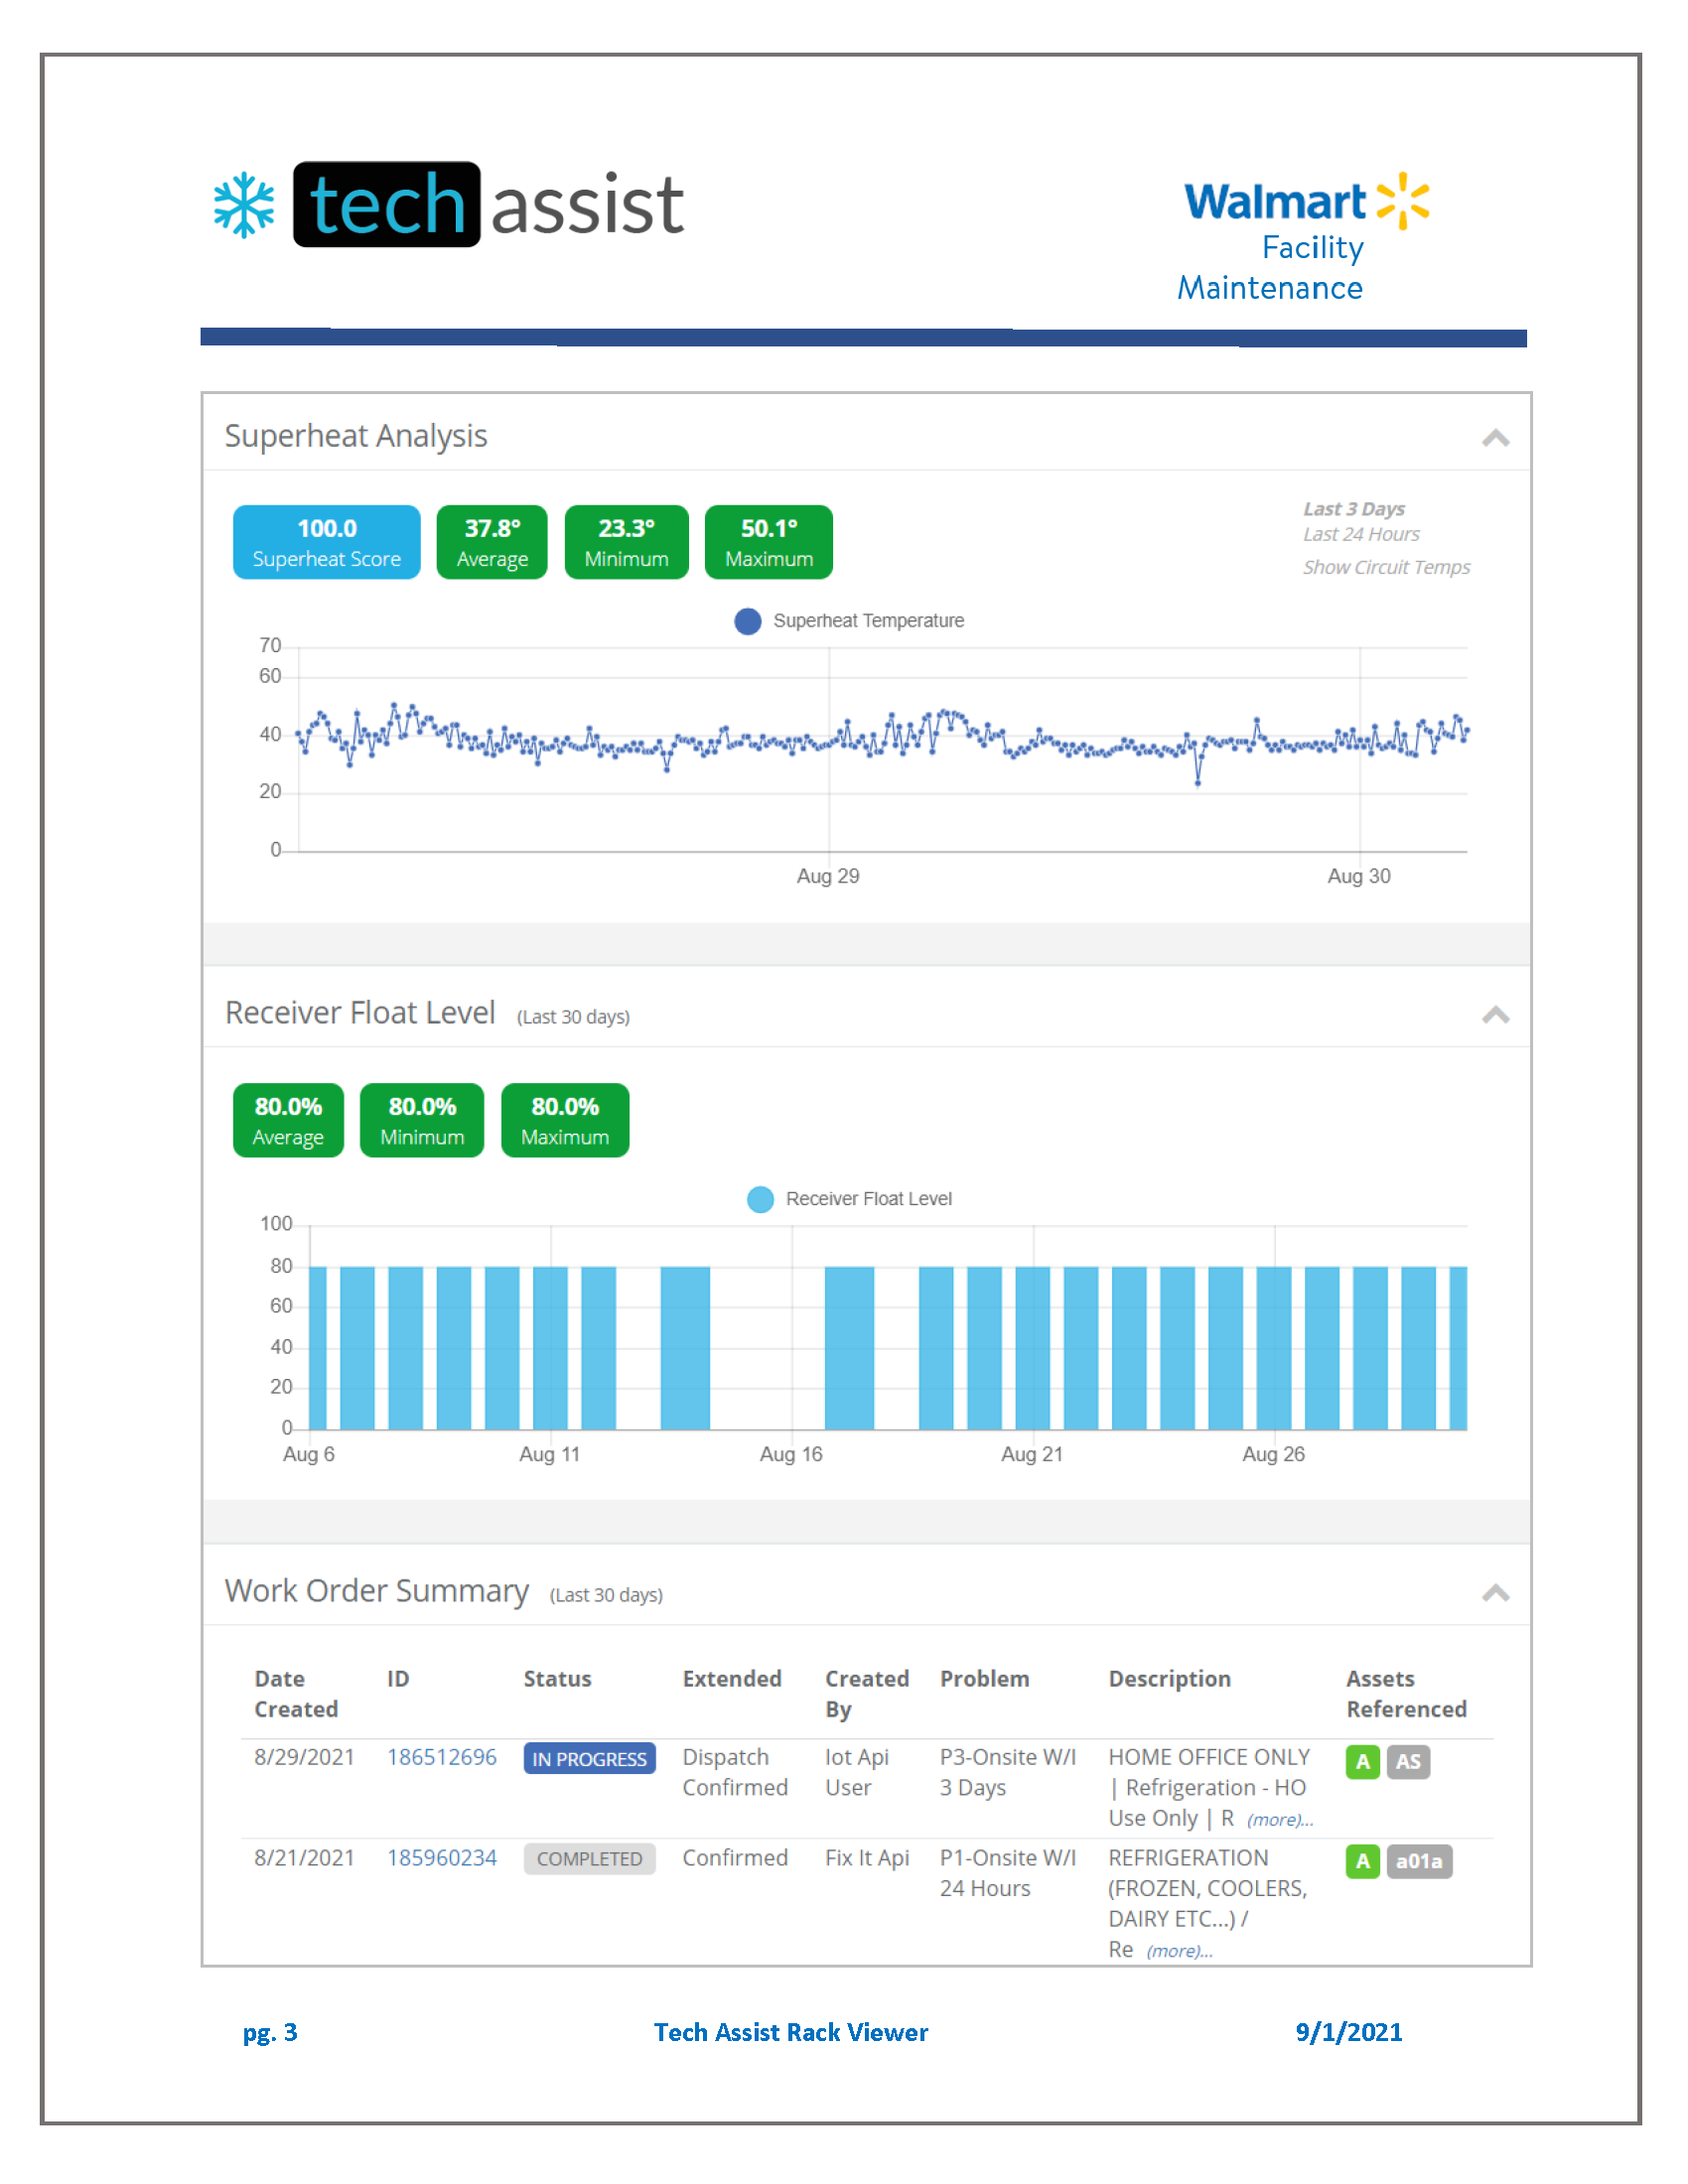Click the gray "AS" asset badge
The height and width of the screenshot is (2184, 1688).
coord(1410,1762)
